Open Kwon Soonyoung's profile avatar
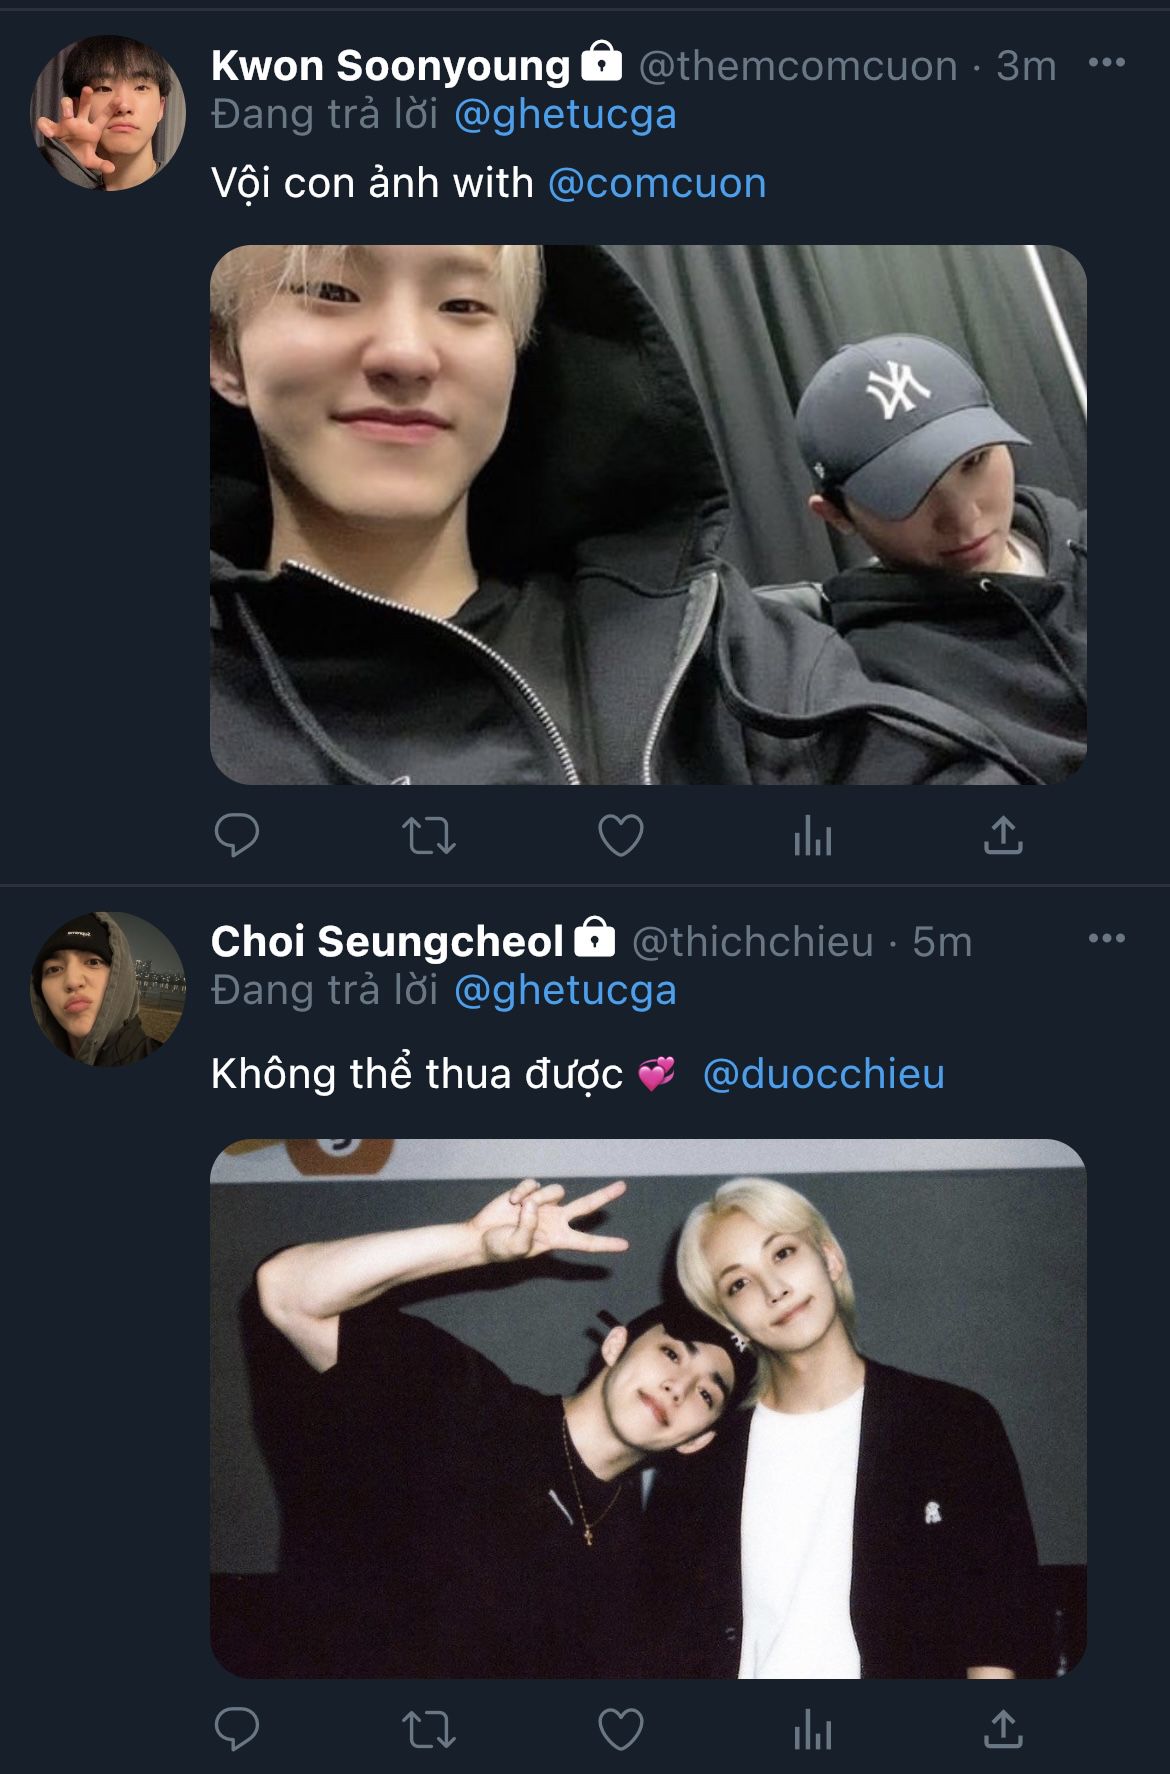 coord(108,113)
